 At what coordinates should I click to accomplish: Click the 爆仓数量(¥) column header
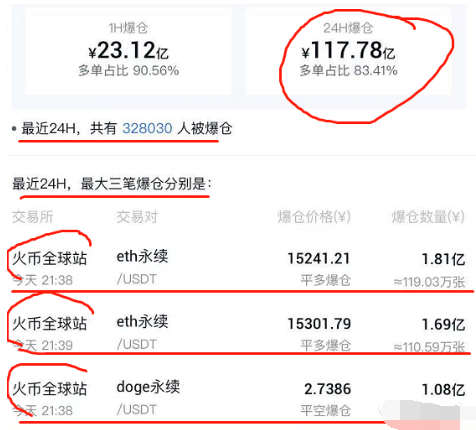(x=428, y=217)
